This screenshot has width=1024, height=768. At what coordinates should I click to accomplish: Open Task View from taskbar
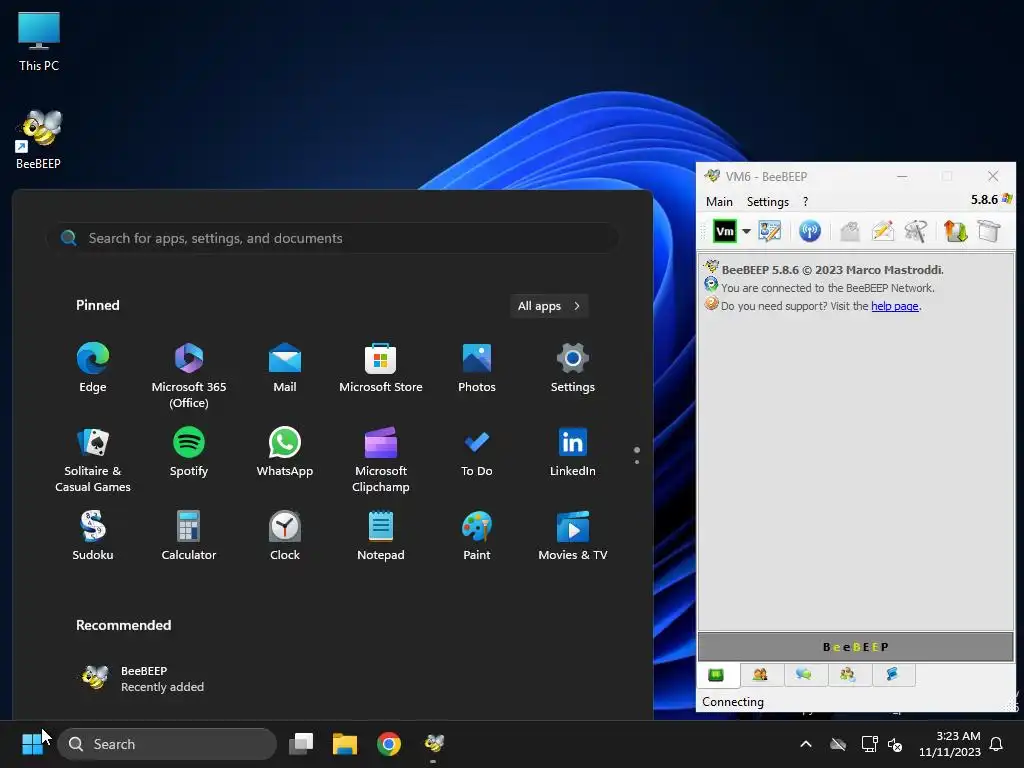point(301,744)
